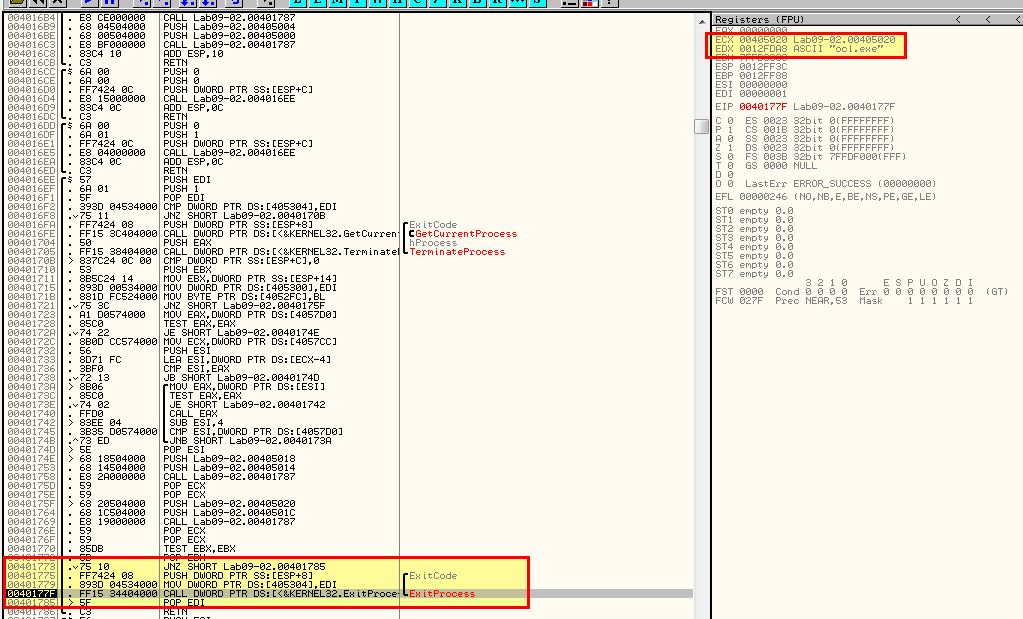Select the highlighted address 0040177F in disassembly
Screen dimensions: 1023x619
pos(31,594)
